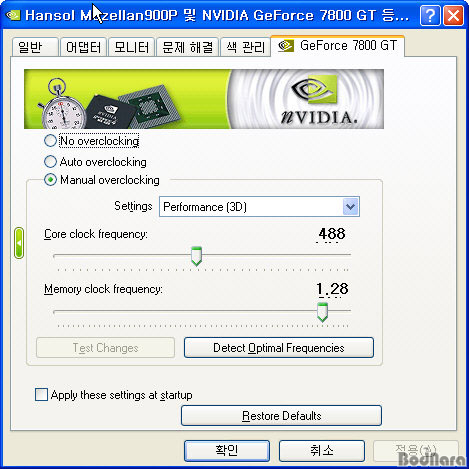
Task: Click the NVIDIA logo banner image
Action: click(x=204, y=99)
